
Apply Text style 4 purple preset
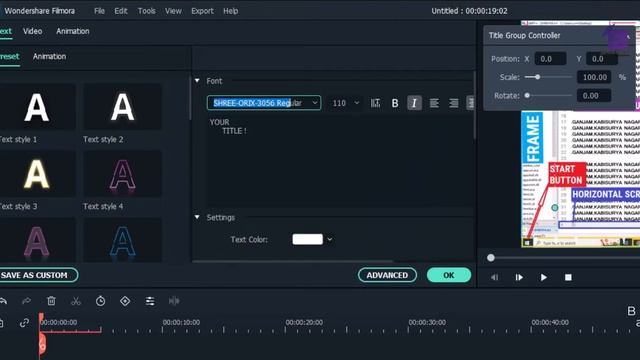click(x=122, y=174)
